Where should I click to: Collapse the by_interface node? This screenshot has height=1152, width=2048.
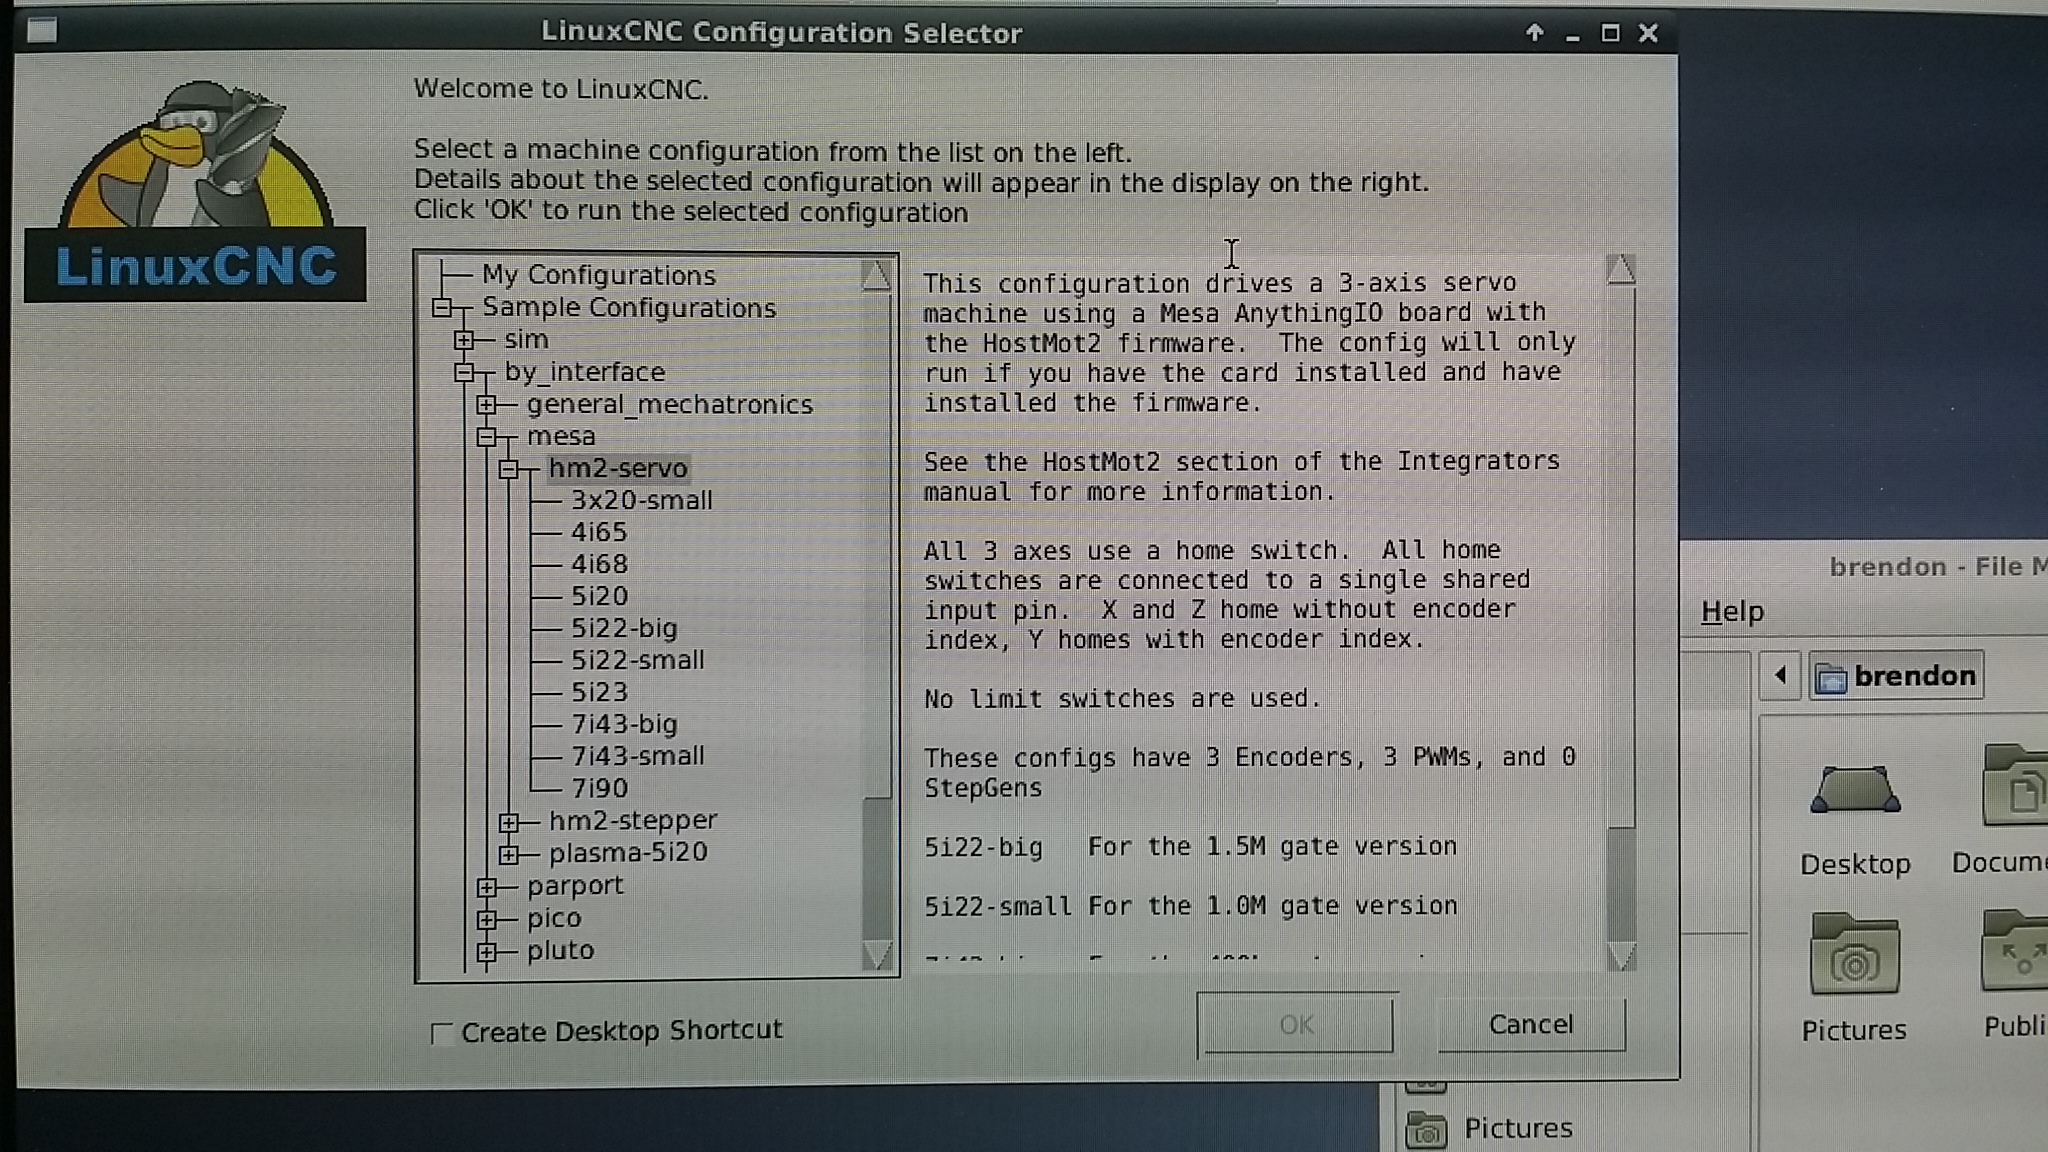tap(464, 373)
